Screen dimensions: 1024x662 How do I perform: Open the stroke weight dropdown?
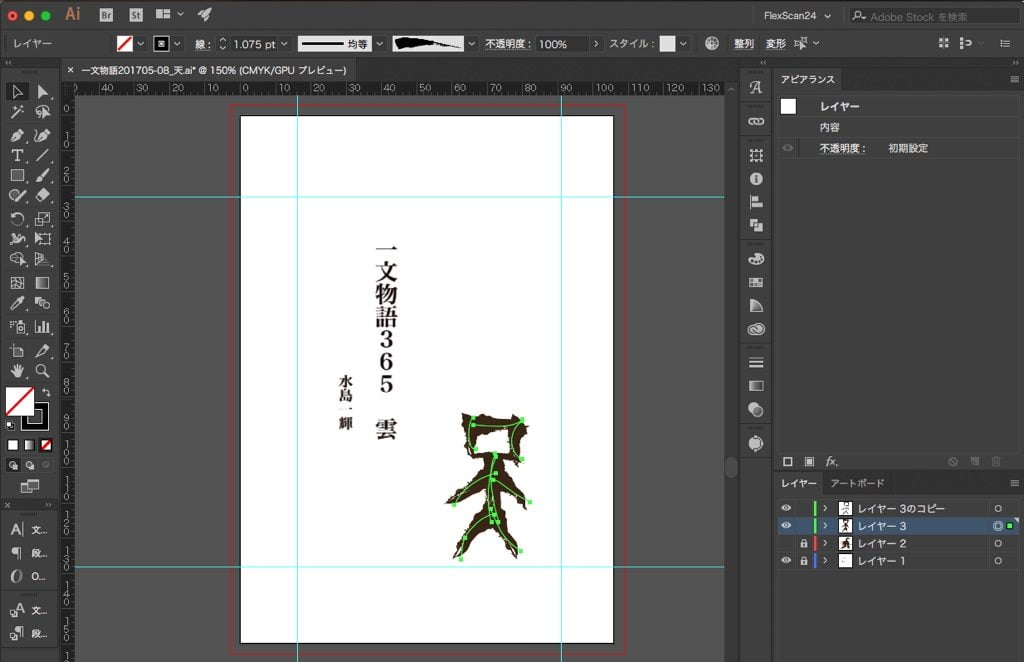(x=284, y=44)
